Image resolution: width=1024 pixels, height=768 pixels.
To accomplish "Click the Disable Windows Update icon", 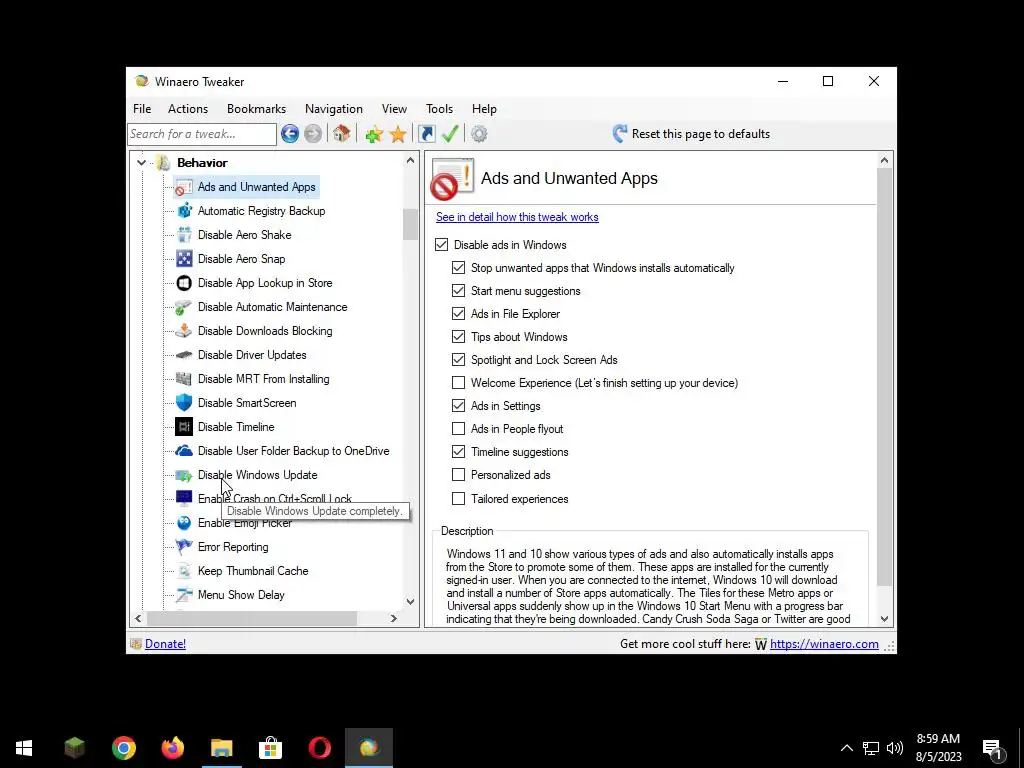I will point(184,475).
